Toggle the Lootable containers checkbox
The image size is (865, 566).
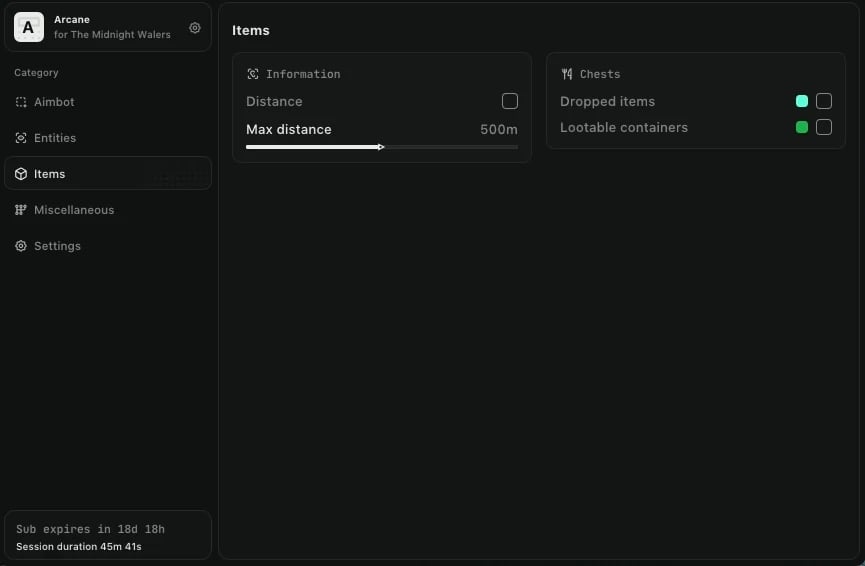pyautogui.click(x=824, y=127)
